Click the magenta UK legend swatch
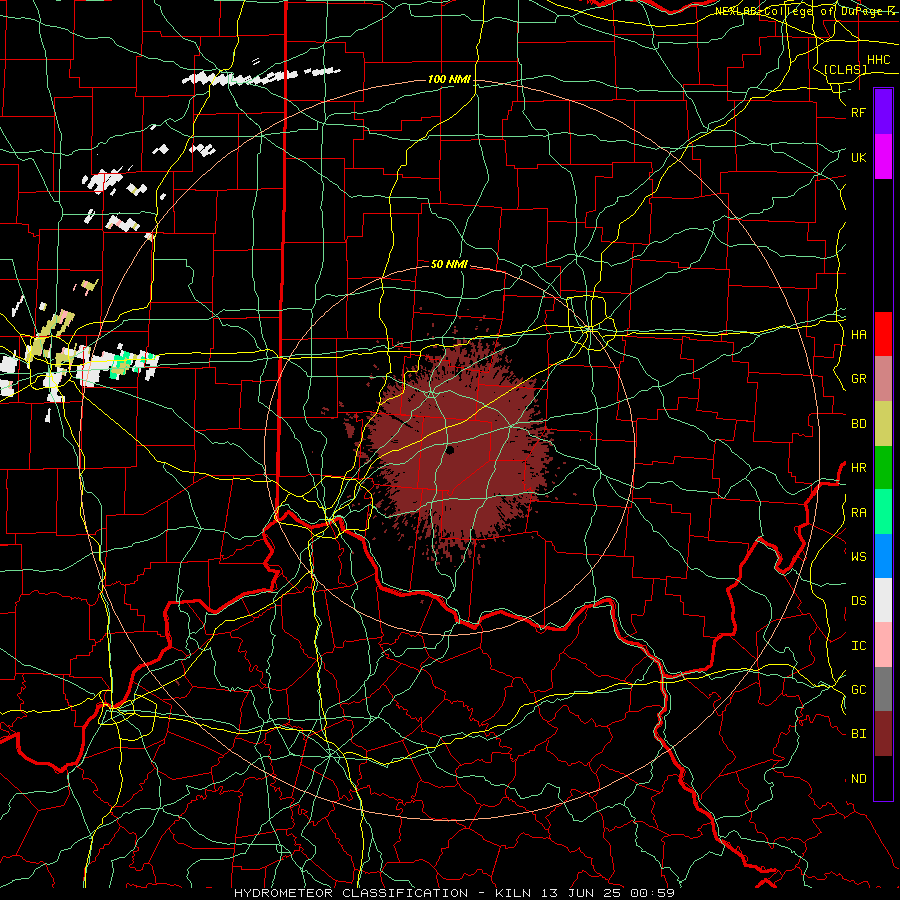This screenshot has height=900, width=900. 883,157
